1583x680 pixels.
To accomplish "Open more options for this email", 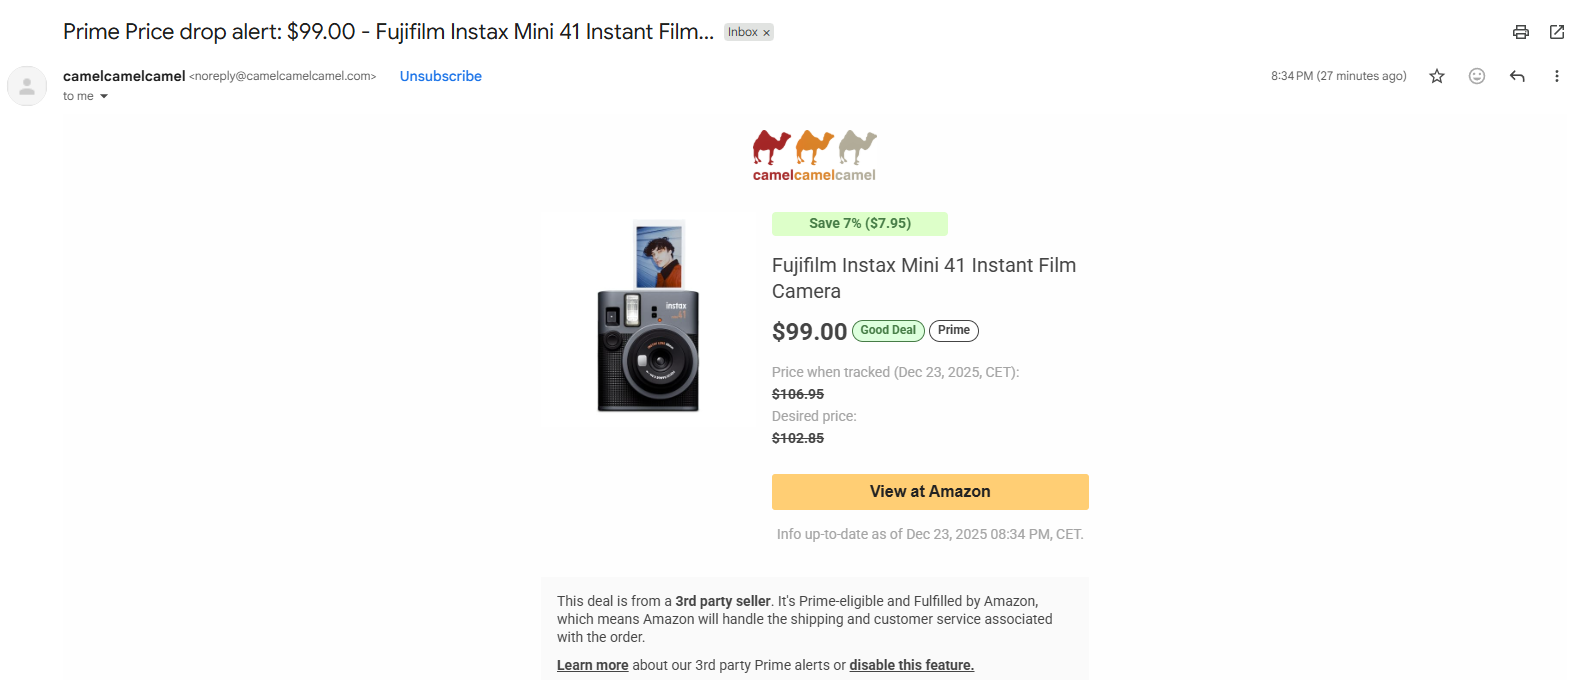I will click(x=1556, y=75).
